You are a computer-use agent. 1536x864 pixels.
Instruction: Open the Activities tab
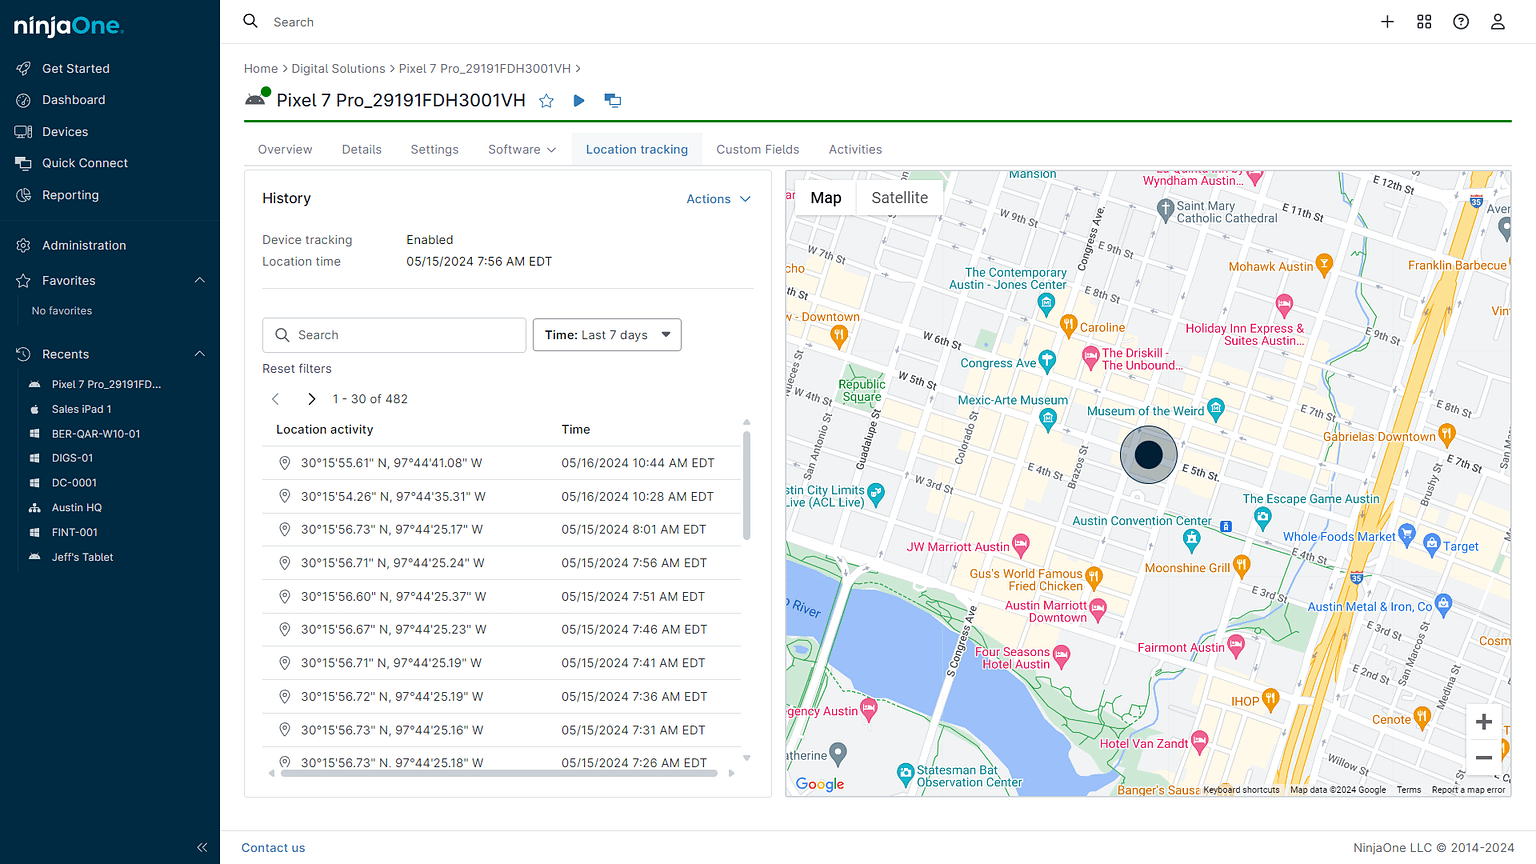pos(855,150)
